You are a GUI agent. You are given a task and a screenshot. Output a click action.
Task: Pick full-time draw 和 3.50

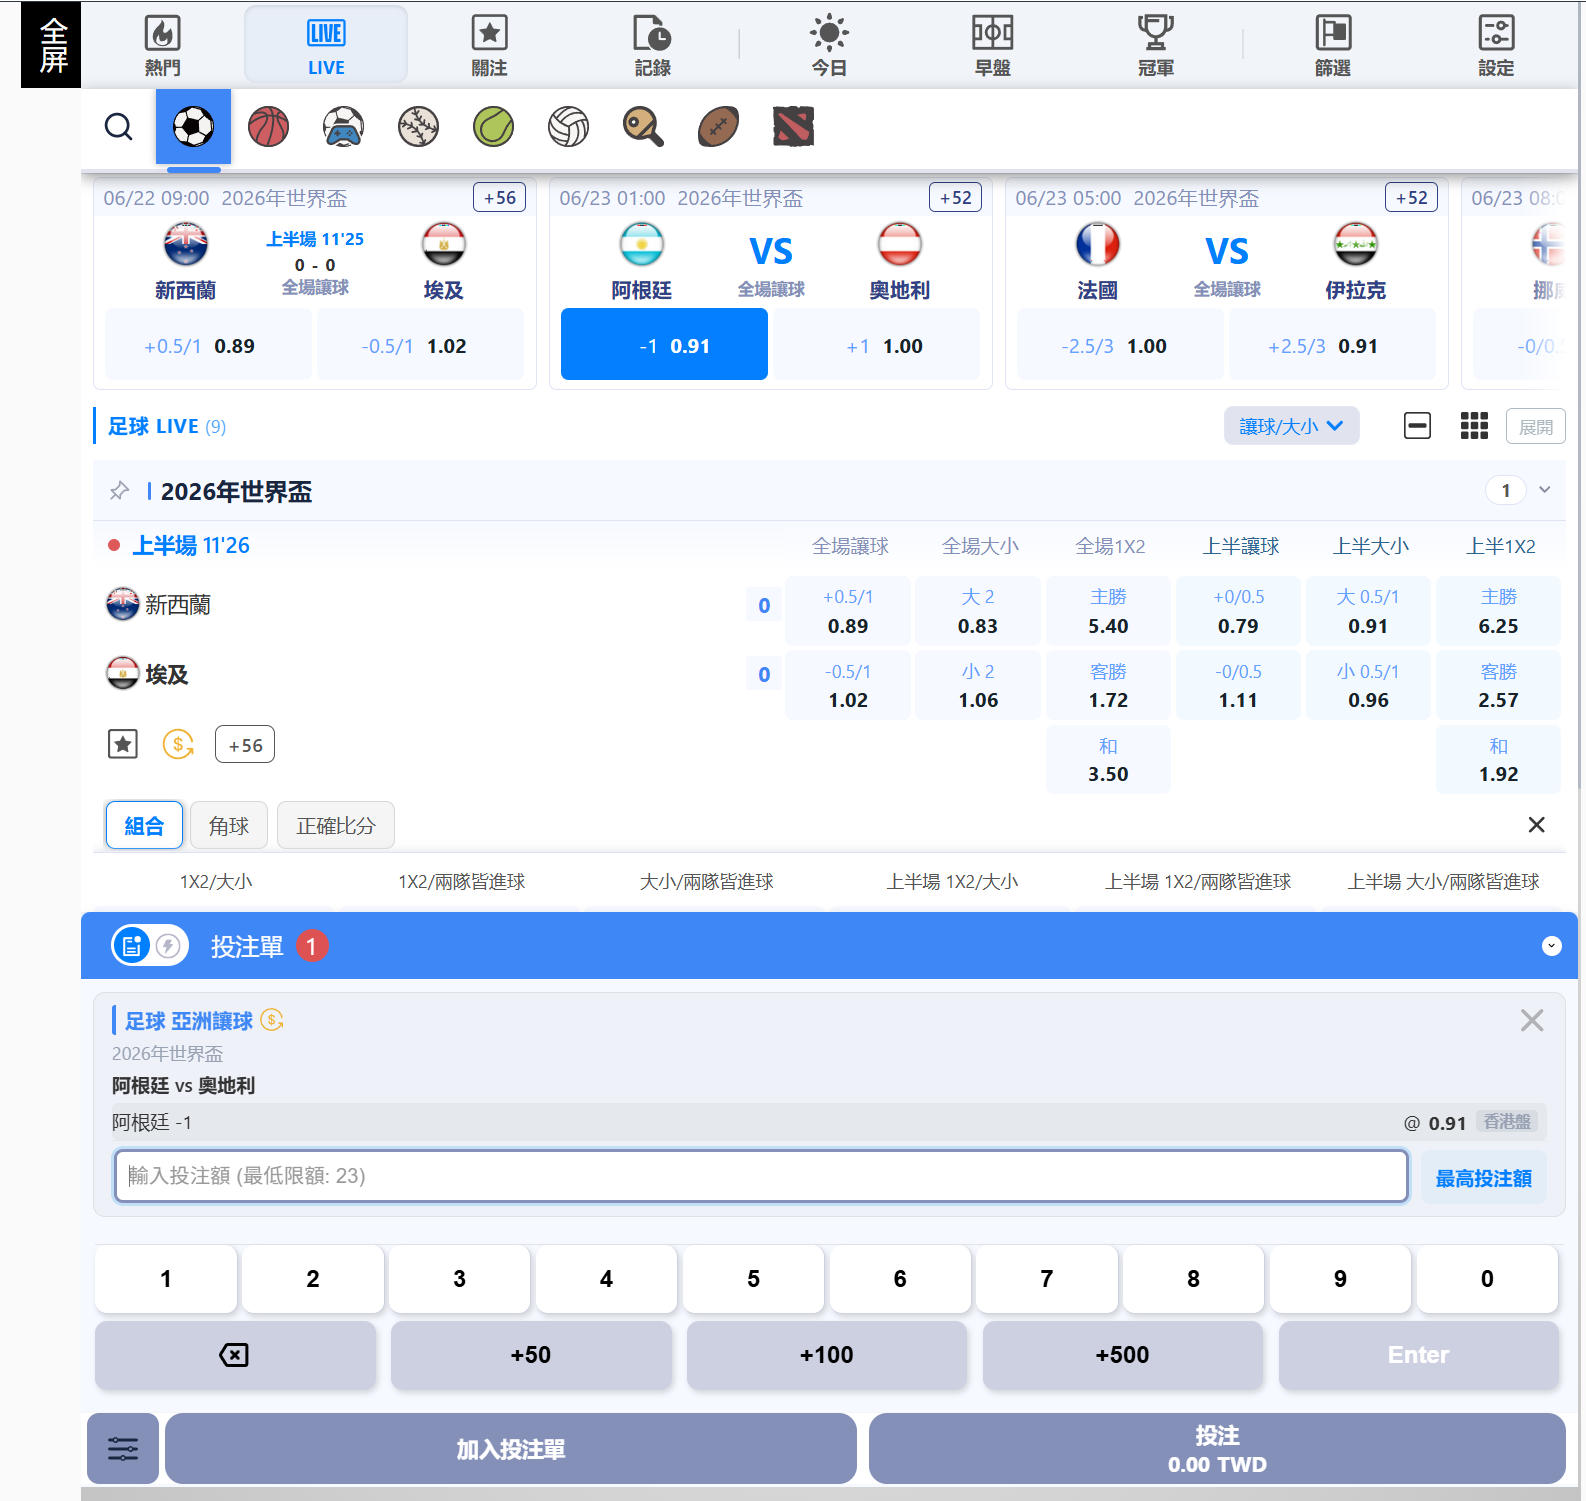(x=1108, y=760)
